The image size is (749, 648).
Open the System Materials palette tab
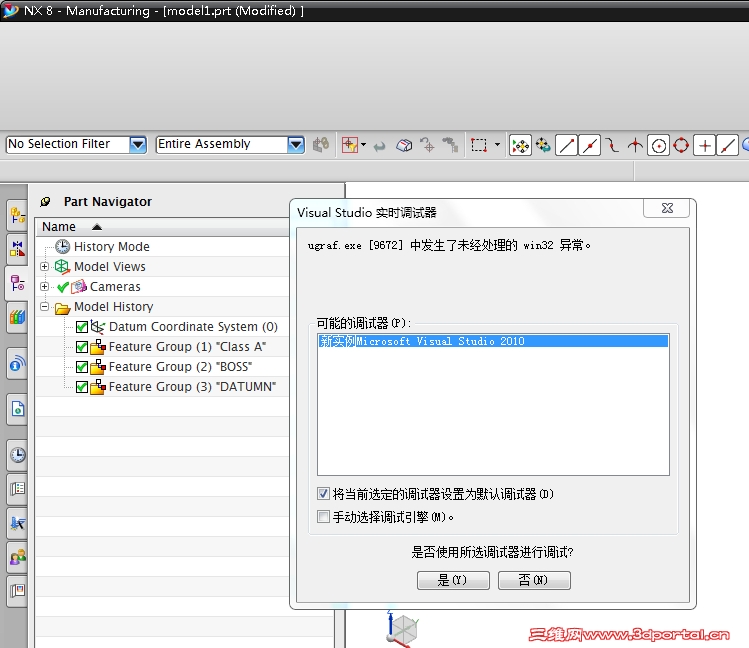[17, 489]
